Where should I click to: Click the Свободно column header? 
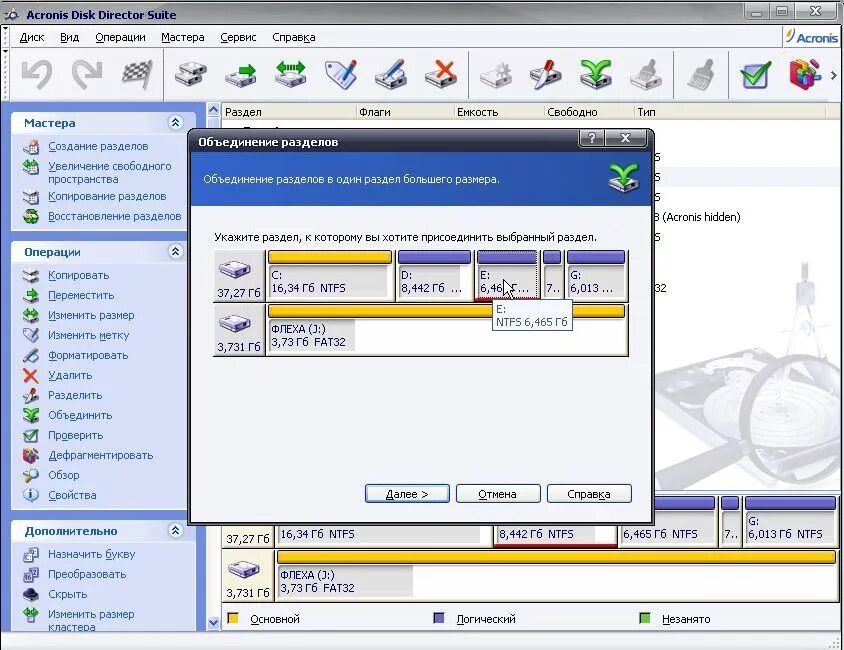pyautogui.click(x=589, y=112)
